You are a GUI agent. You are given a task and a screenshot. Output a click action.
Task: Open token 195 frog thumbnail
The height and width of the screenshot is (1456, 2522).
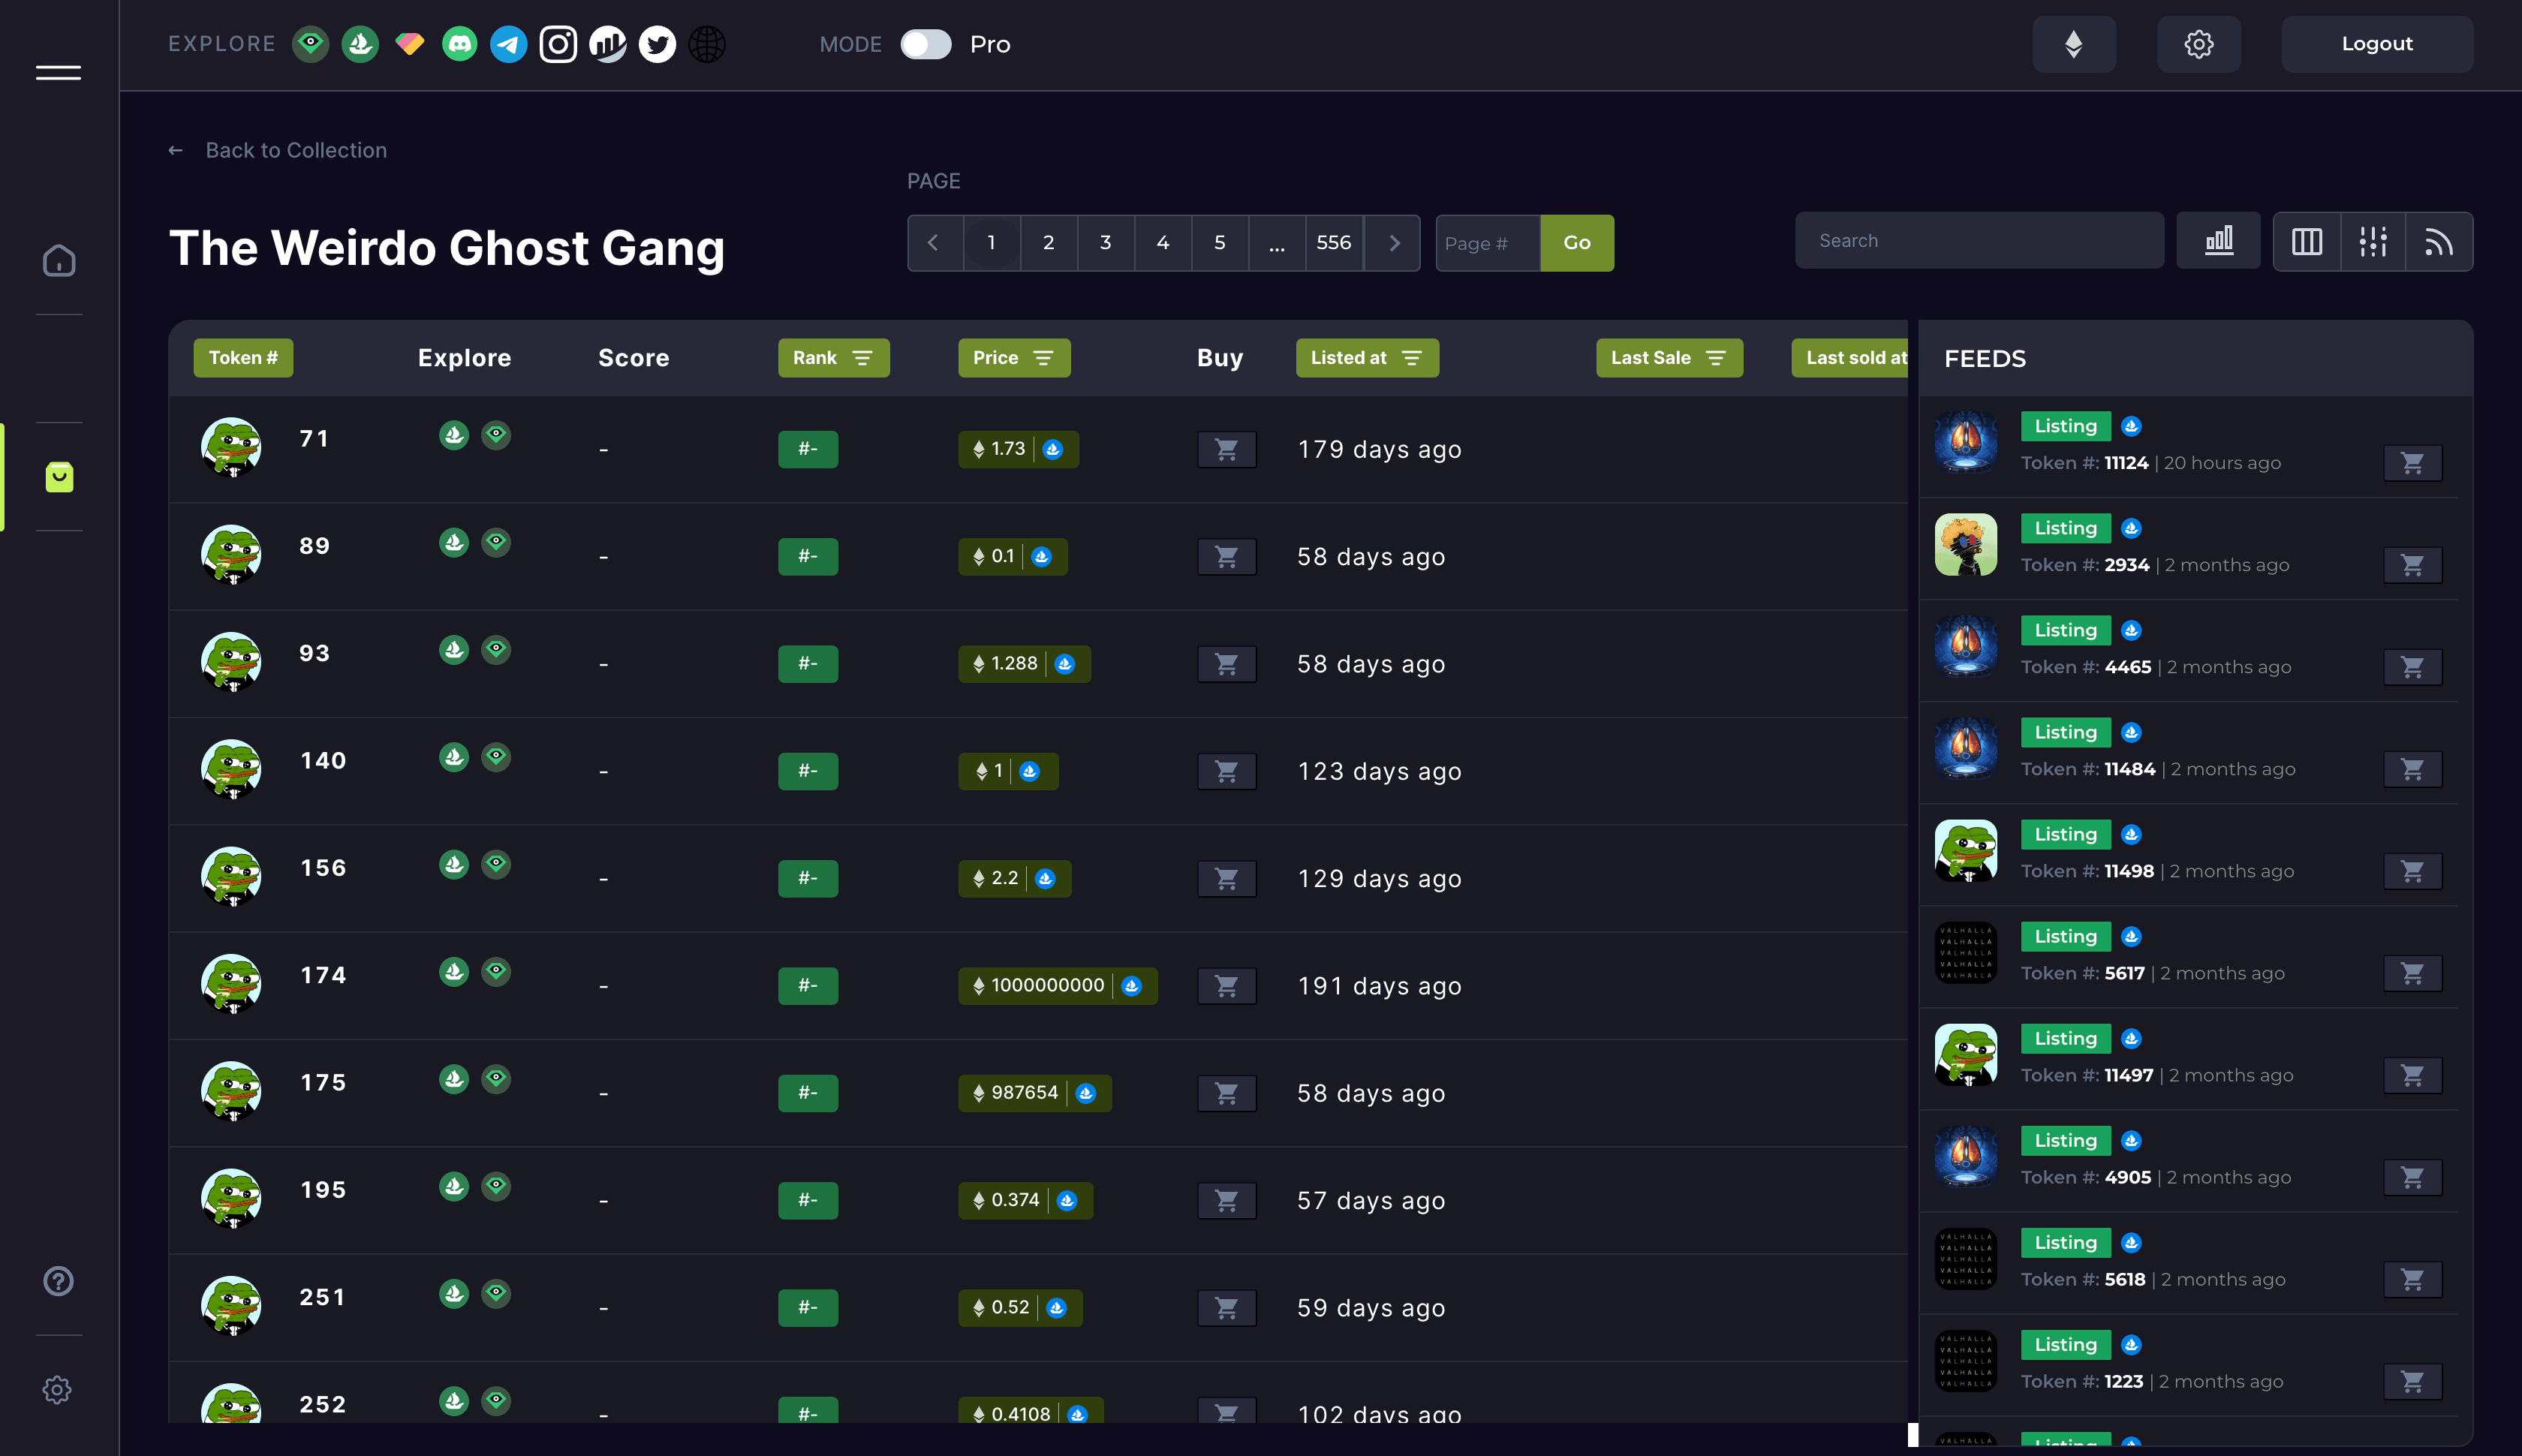231,1198
